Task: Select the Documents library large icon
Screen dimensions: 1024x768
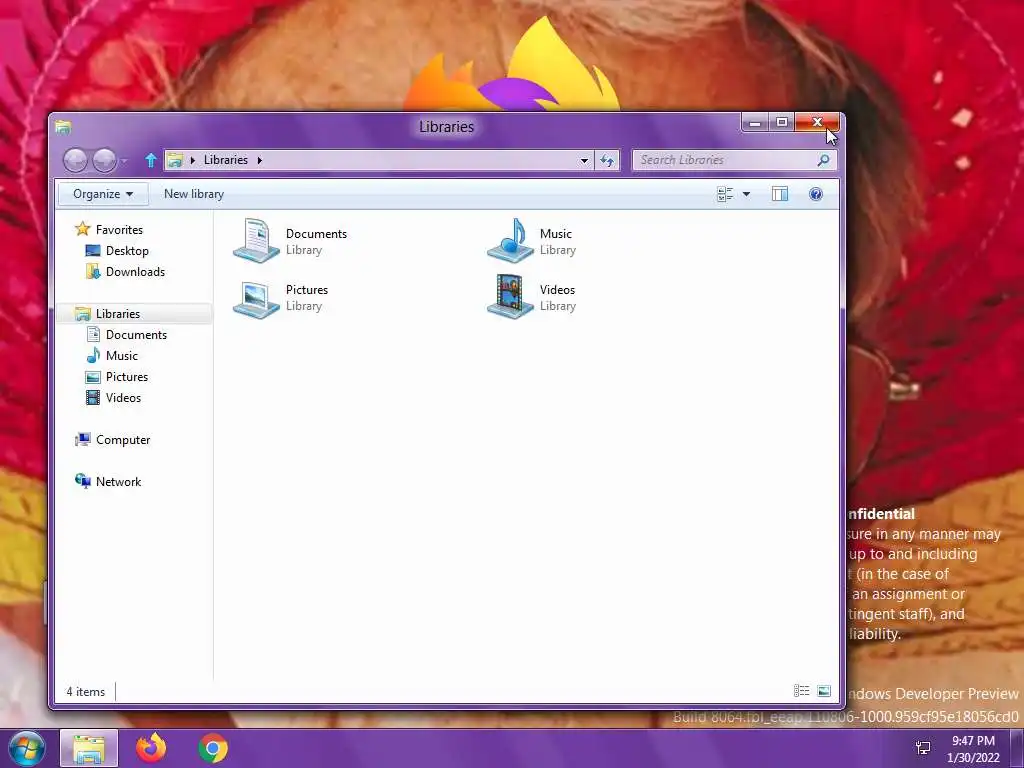Action: pyautogui.click(x=257, y=241)
